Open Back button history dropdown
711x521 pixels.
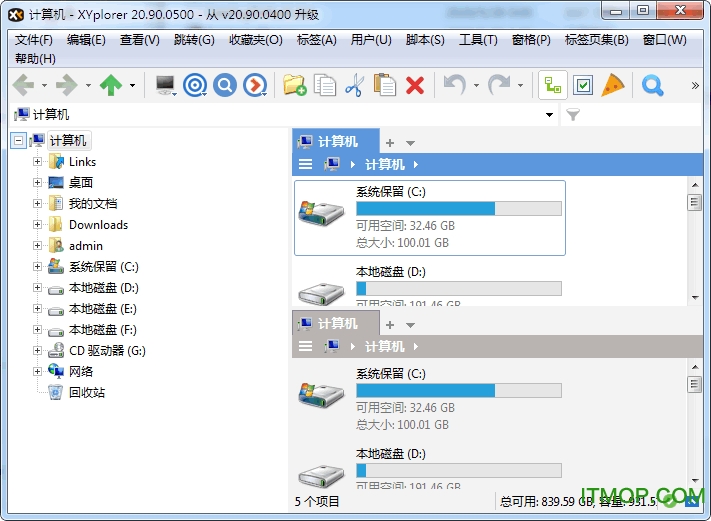44,85
